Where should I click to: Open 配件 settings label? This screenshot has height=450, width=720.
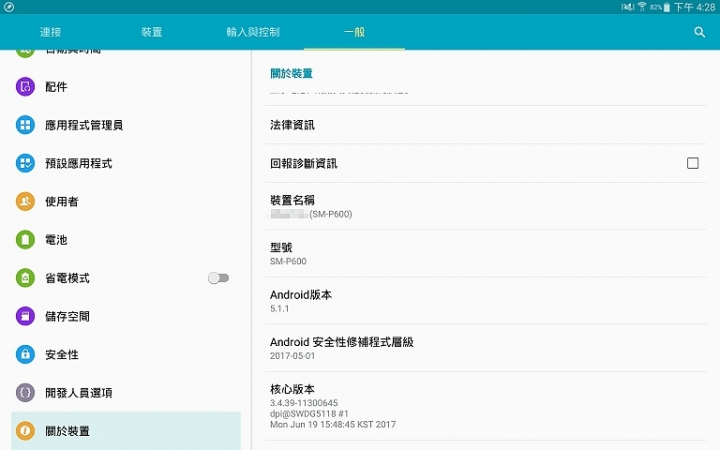point(56,87)
